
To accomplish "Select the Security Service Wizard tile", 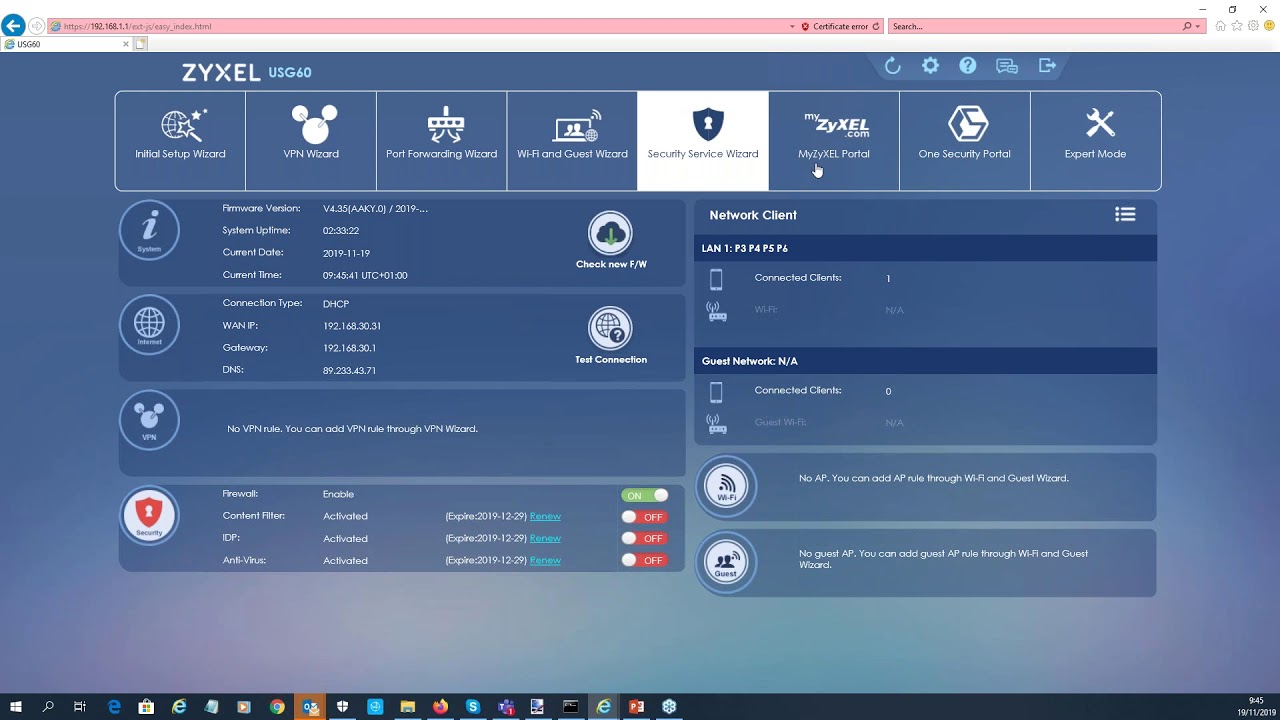I will point(703,141).
